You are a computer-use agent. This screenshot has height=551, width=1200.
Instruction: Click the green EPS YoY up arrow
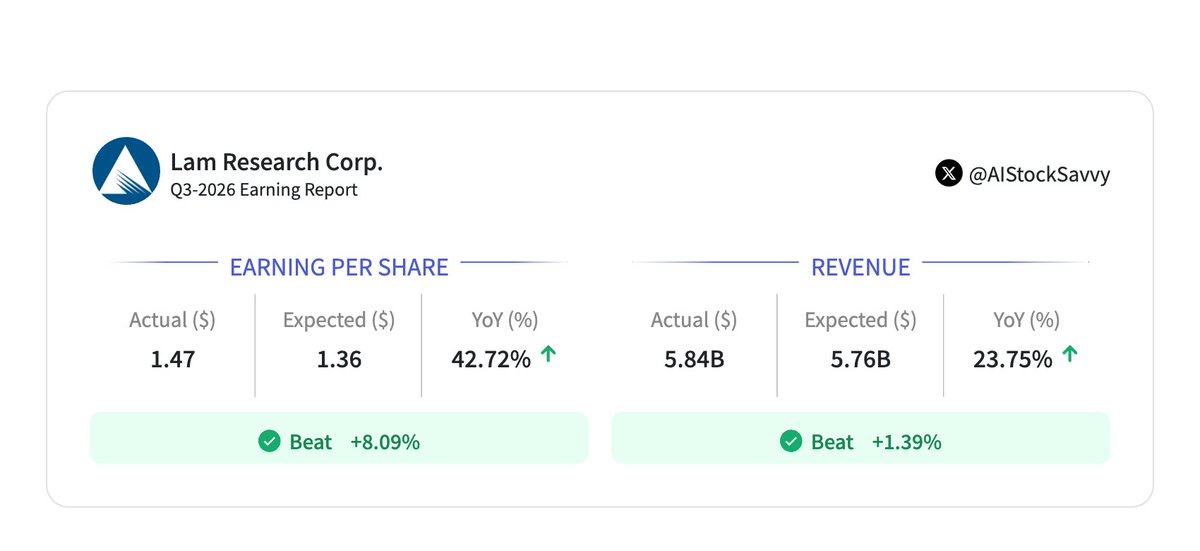pos(548,353)
